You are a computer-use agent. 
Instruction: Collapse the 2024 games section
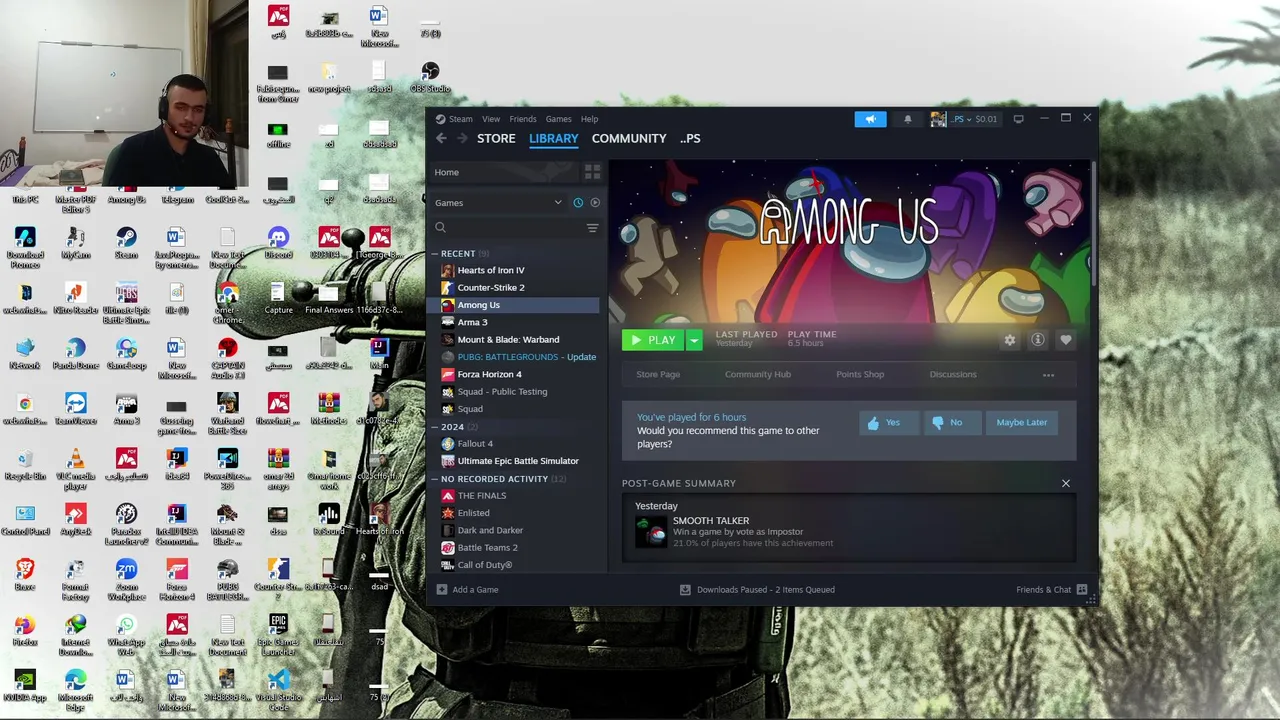436,427
